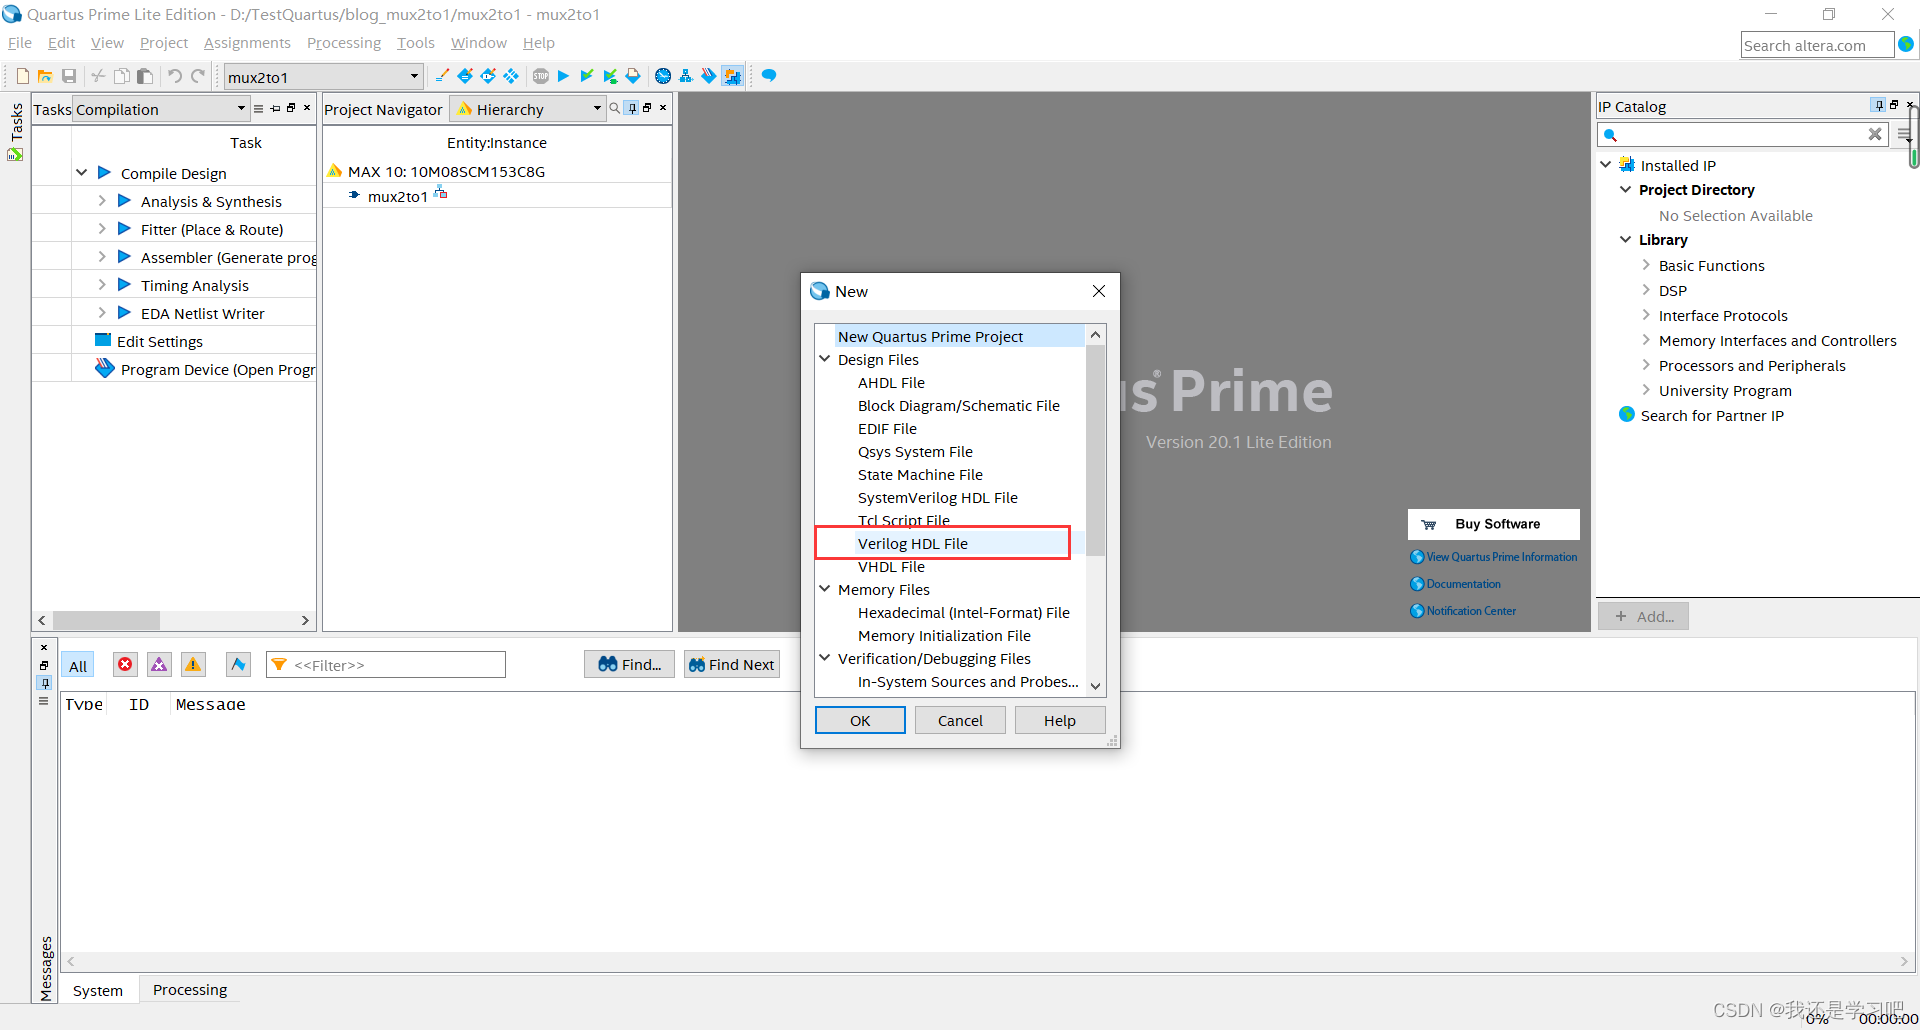Collapse Memory Files in New dialog

[825, 589]
